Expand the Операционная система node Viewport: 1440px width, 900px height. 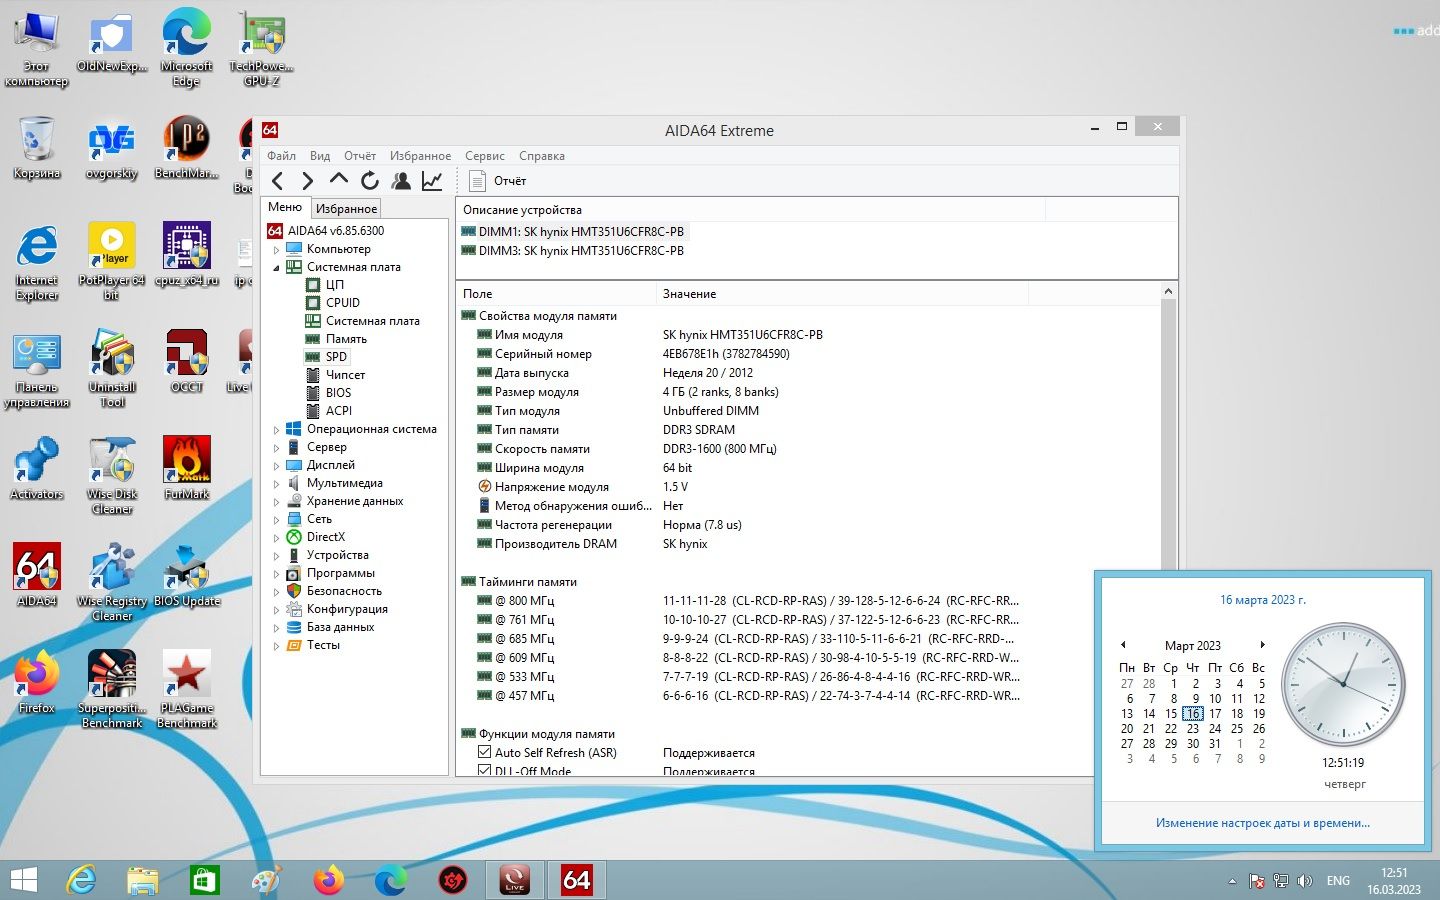point(277,430)
